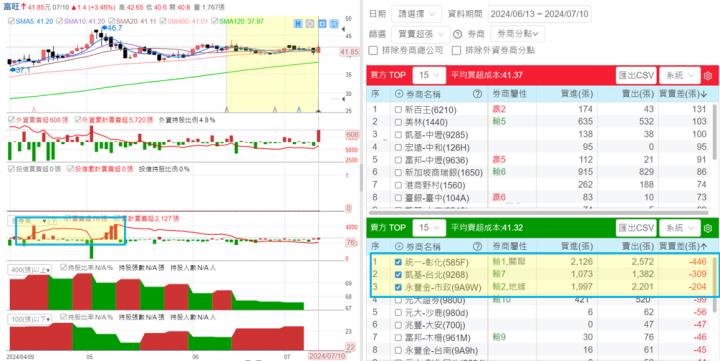
Task: Export buyer list with 匯出CSV button
Action: point(636,75)
